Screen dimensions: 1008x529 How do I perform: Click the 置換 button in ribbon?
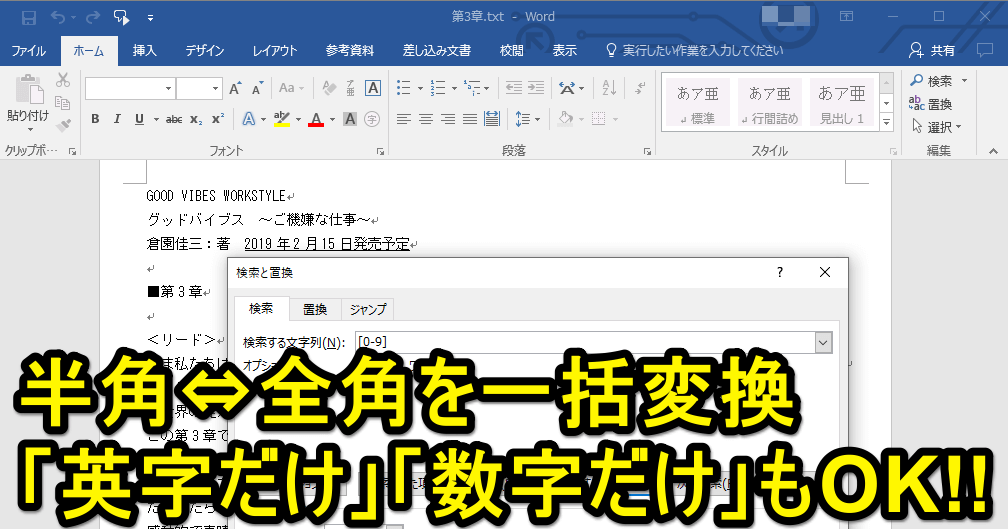(931, 104)
